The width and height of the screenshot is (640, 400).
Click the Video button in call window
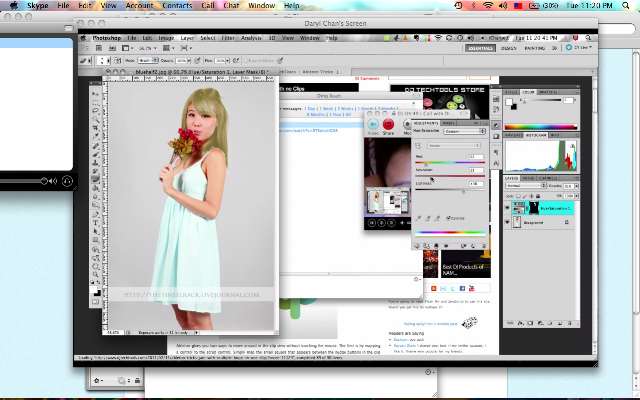coord(373,124)
